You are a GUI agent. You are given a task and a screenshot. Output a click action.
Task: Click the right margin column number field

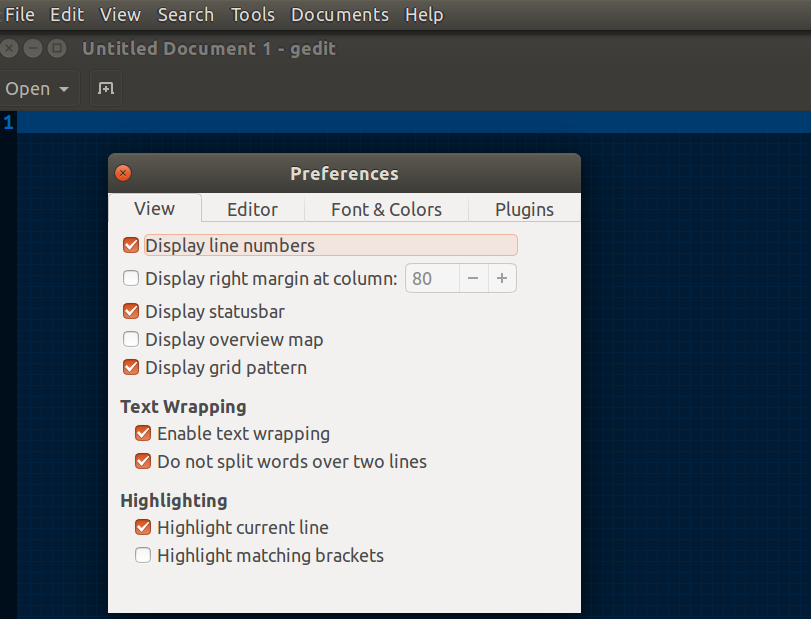432,278
